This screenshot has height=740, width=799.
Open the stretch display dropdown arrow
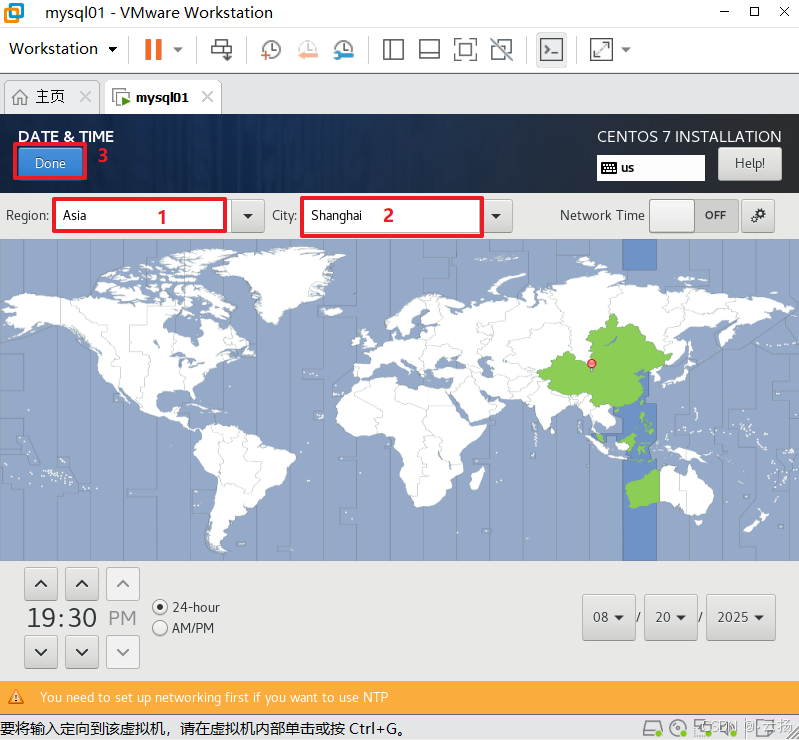(x=626, y=49)
